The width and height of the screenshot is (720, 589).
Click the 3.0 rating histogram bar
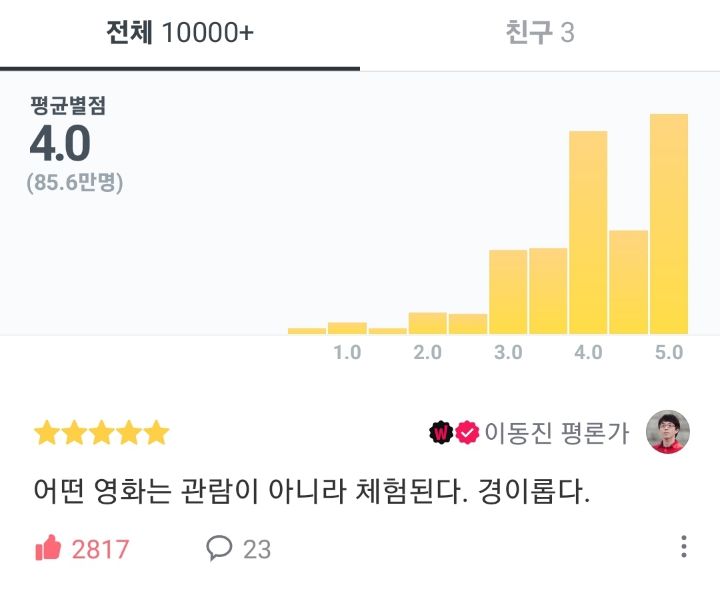pos(508,292)
